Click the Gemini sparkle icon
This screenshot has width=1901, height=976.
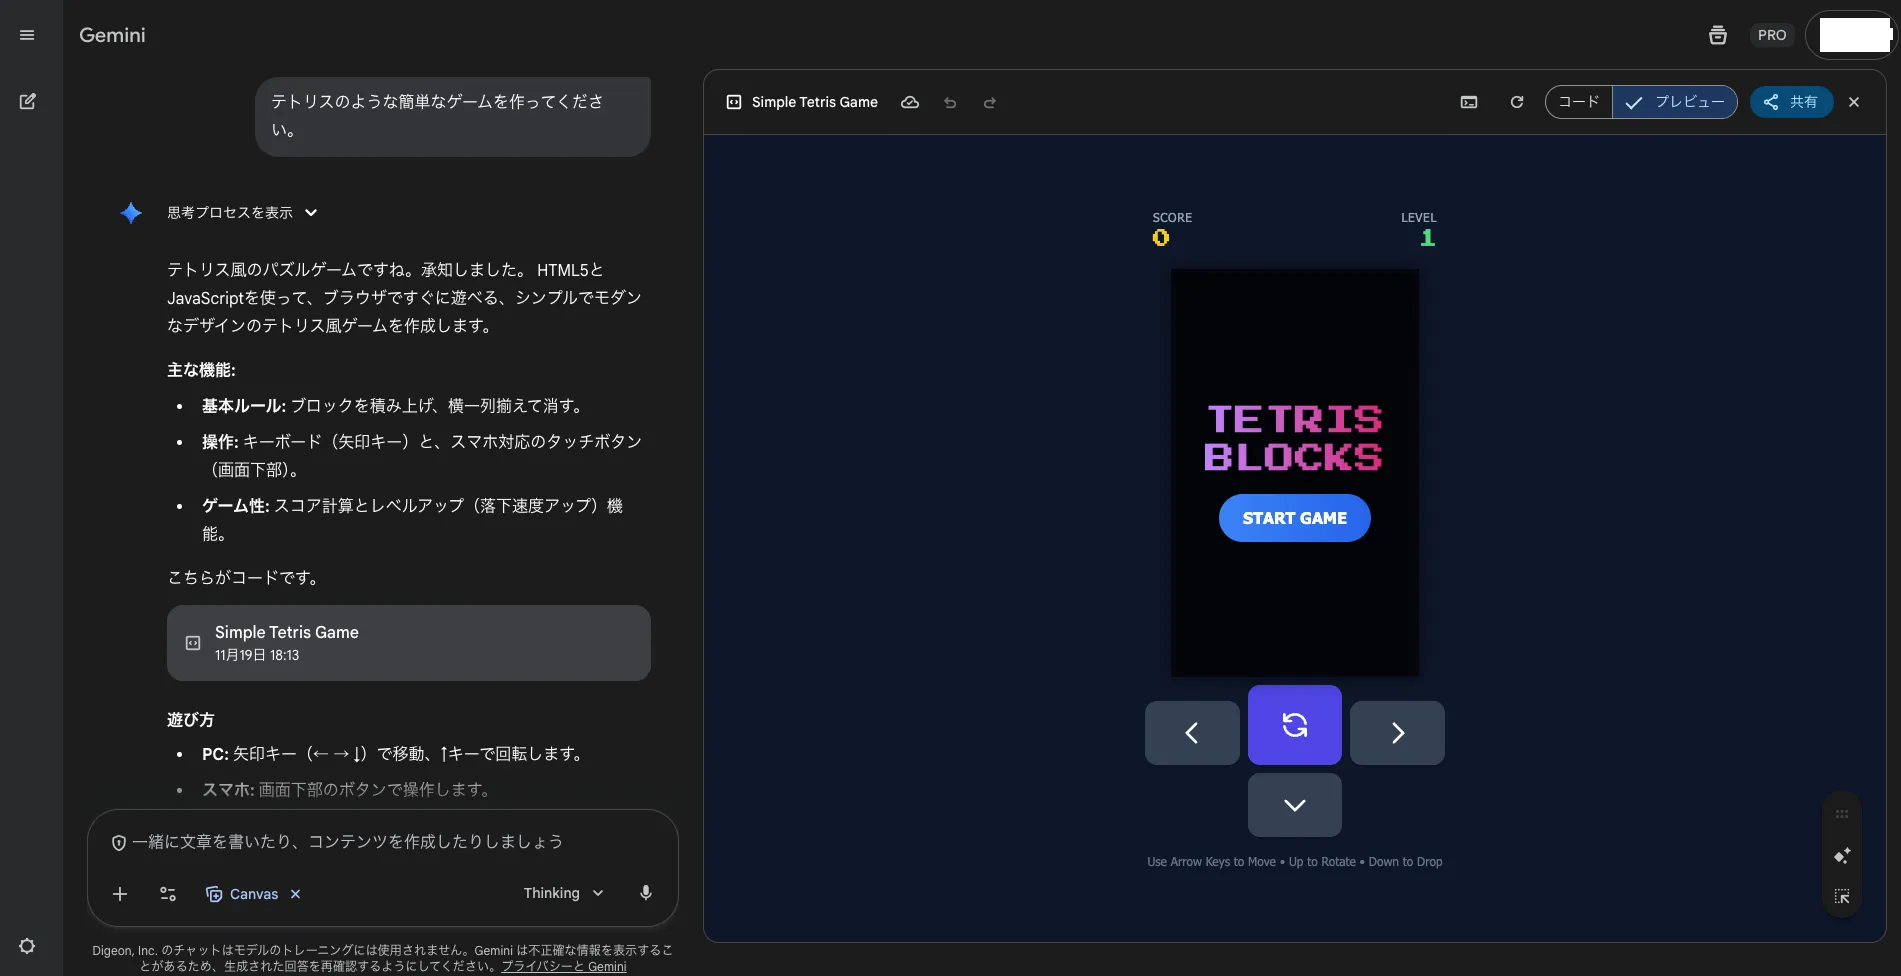(131, 213)
